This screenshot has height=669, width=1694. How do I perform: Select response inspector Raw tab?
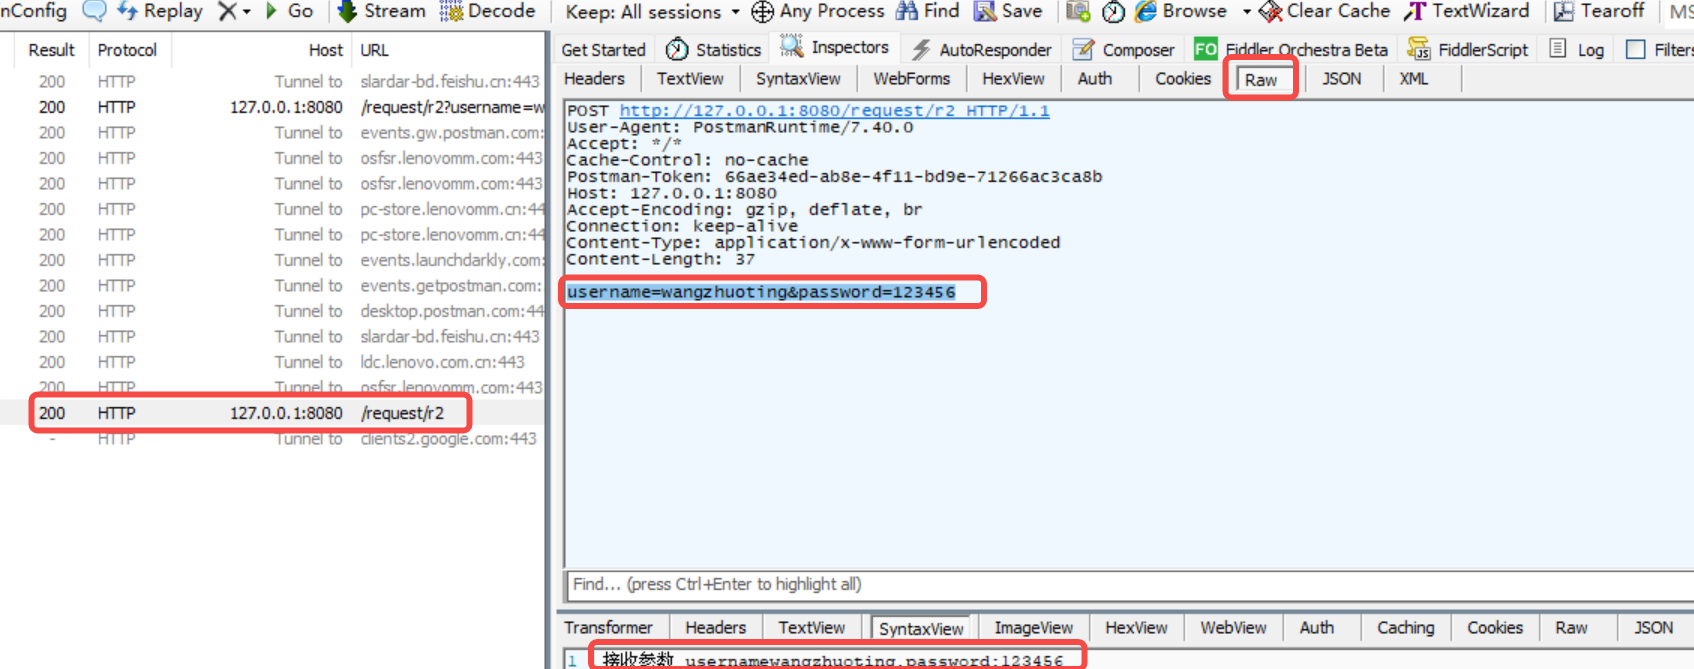1571,627
